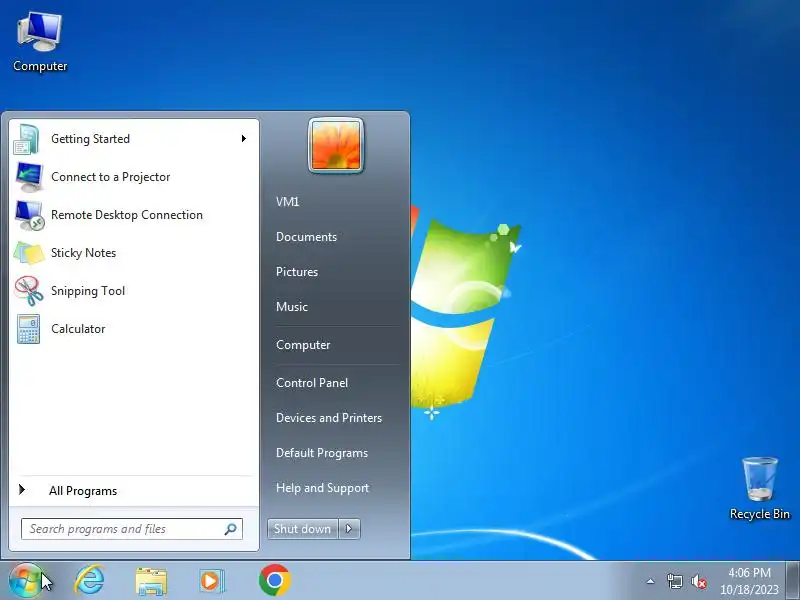Click the Sticky Notes label
Viewport: 800px width, 600px height.
(x=84, y=253)
